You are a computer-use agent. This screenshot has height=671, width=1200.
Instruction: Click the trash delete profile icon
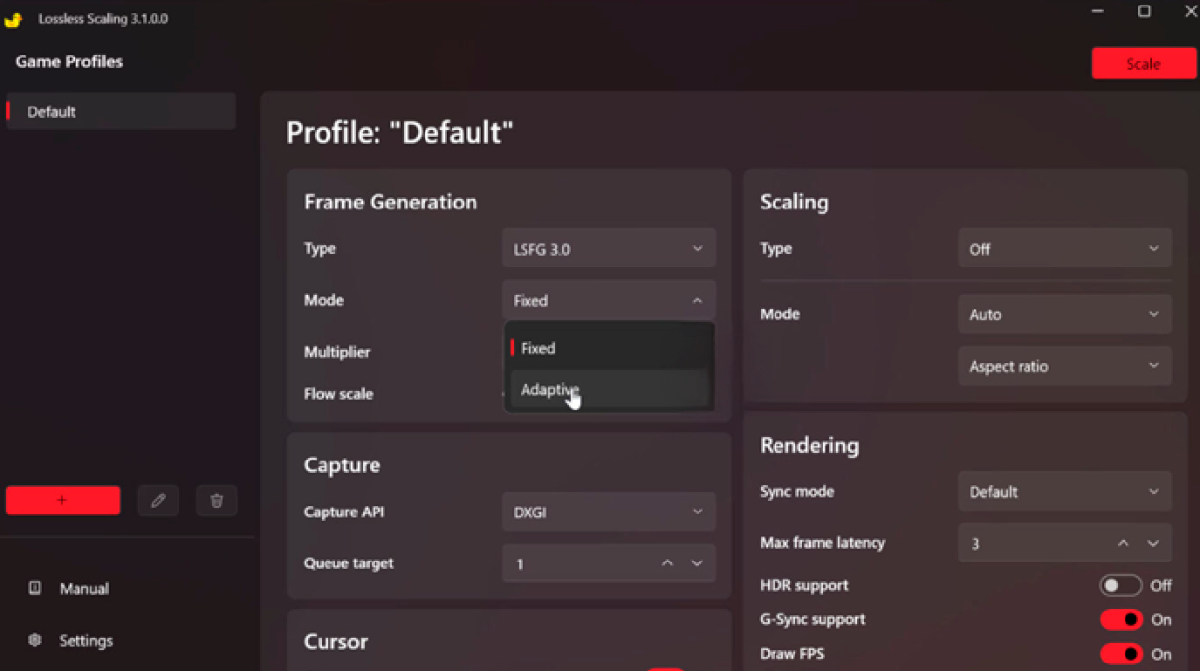217,500
